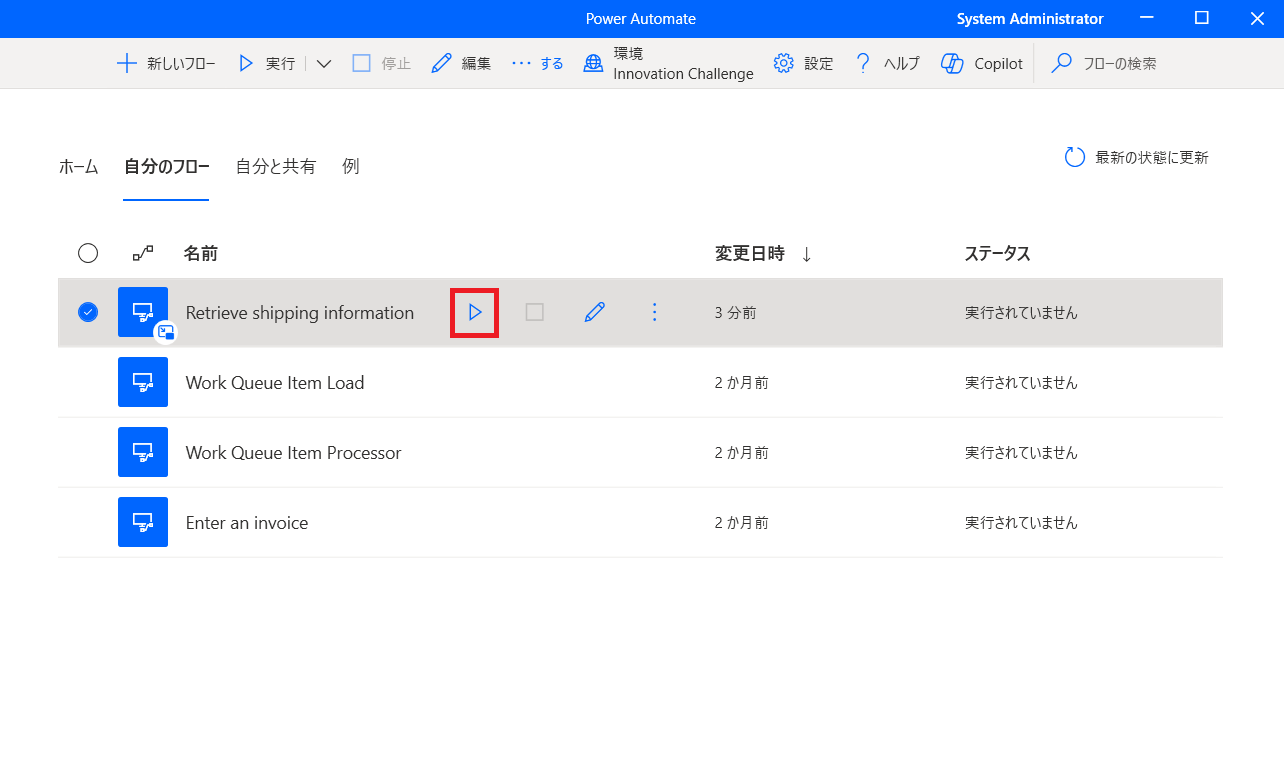Open more actions for Retrieve shipping information
The height and width of the screenshot is (776, 1284).
click(655, 312)
